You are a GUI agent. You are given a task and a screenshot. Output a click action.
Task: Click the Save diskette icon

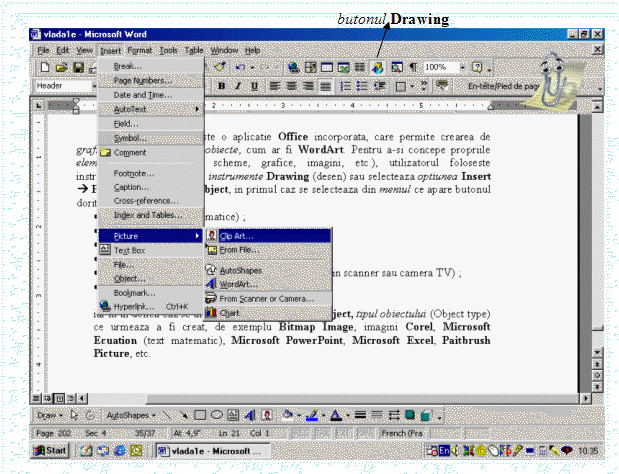click(77, 67)
